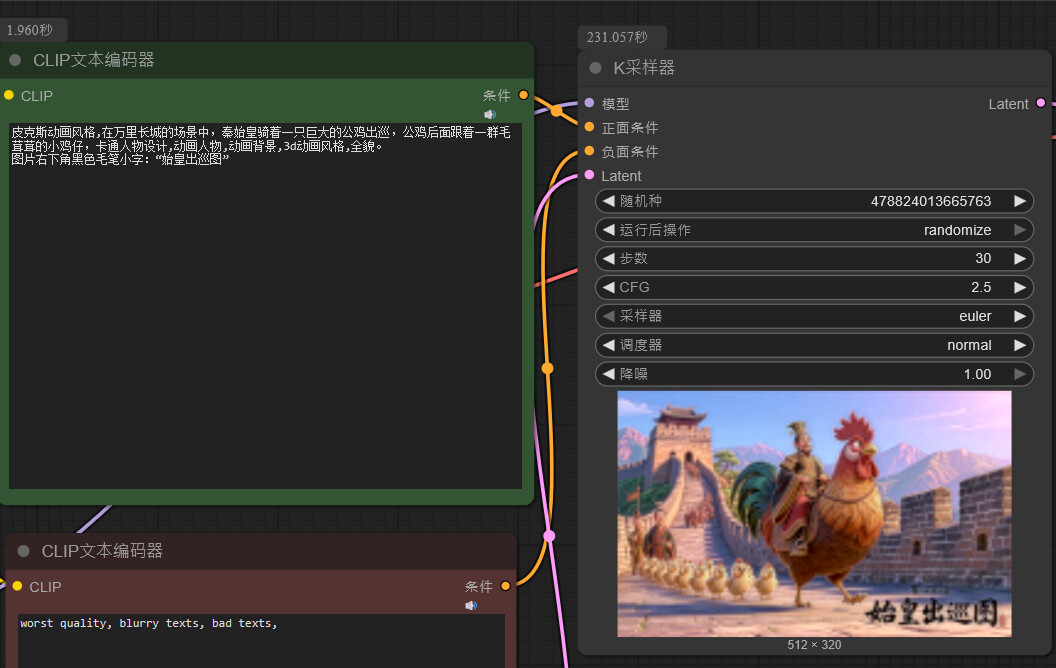
Task: Click the CFG value 2.5
Action: pos(981,287)
